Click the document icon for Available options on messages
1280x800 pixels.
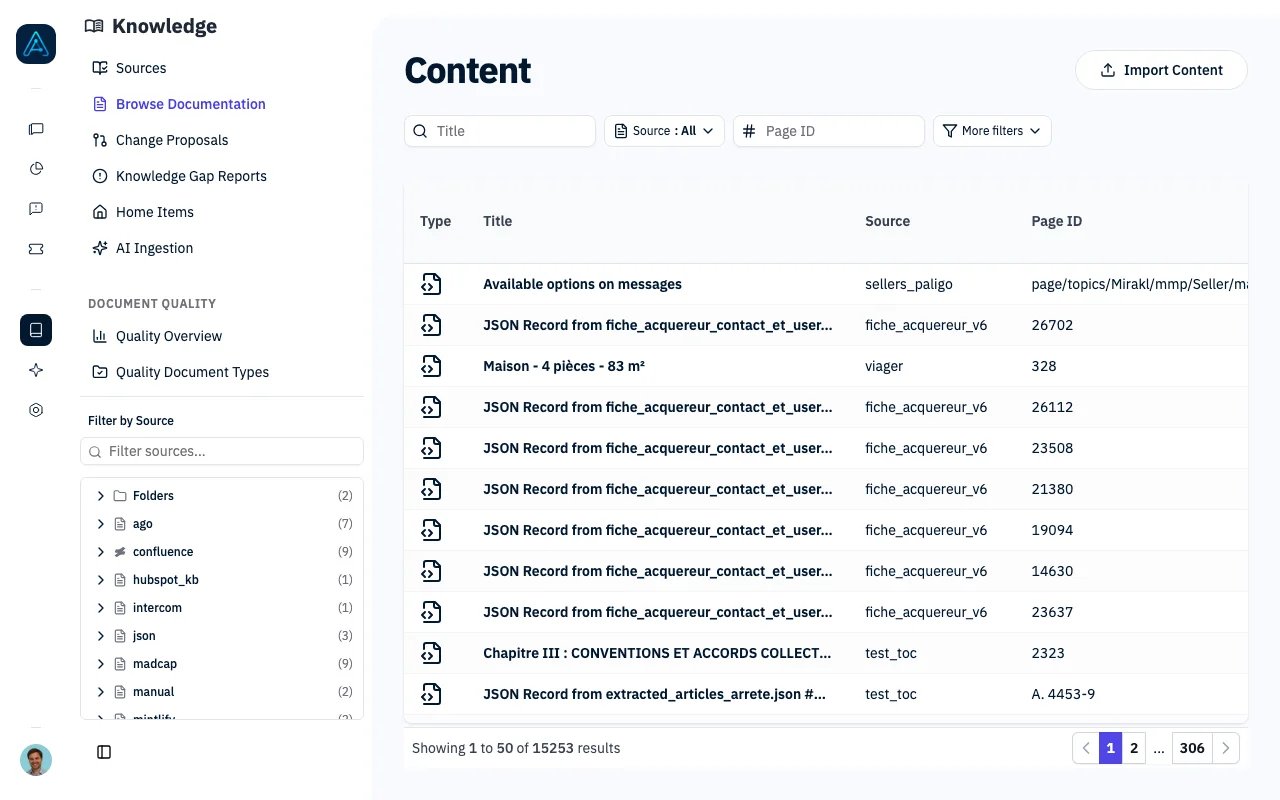pyautogui.click(x=431, y=284)
